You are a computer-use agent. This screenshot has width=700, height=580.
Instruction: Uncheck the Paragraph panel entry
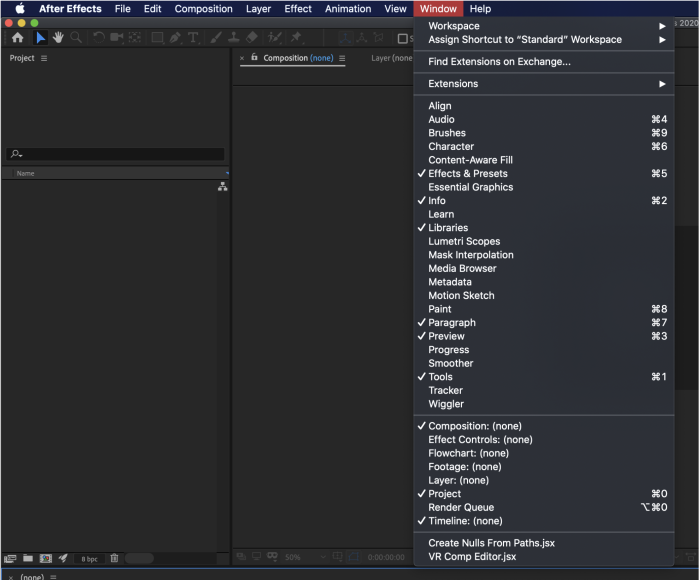544,322
